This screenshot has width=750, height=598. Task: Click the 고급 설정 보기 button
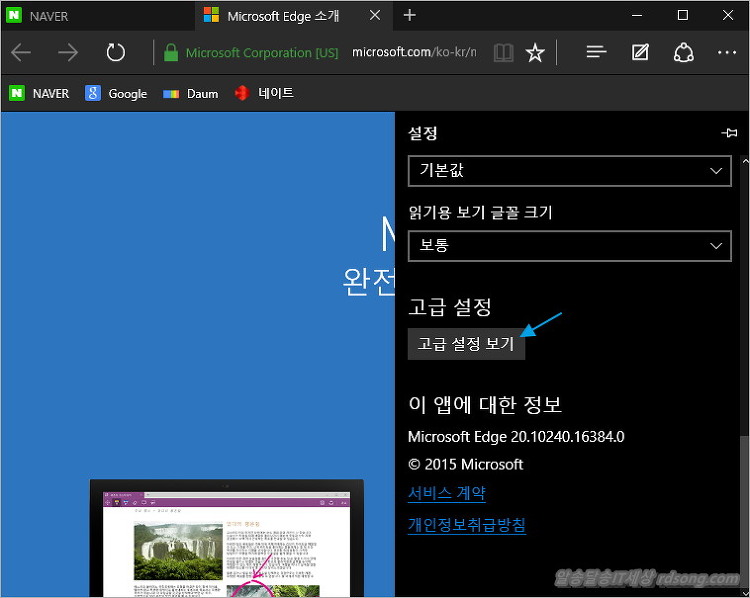466,344
